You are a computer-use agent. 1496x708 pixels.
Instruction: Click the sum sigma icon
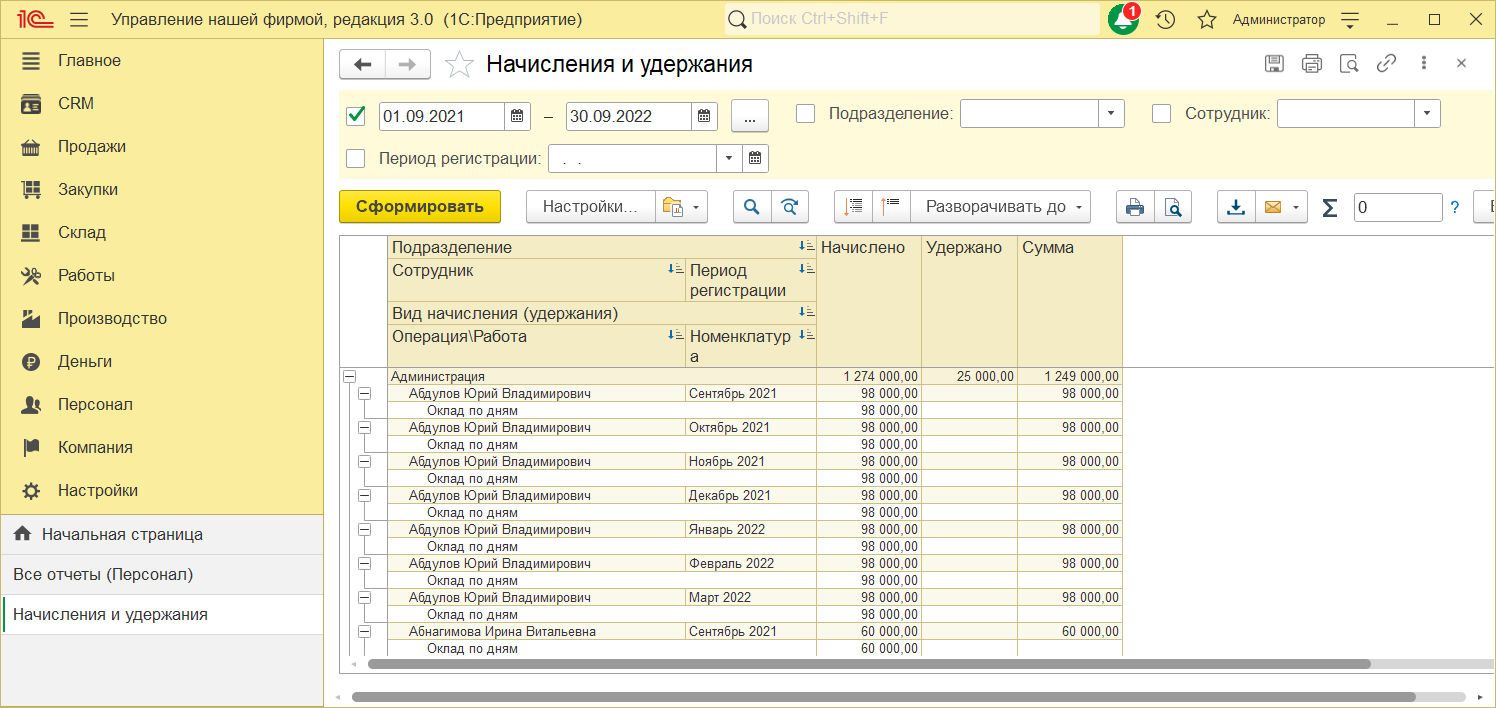click(x=1329, y=207)
